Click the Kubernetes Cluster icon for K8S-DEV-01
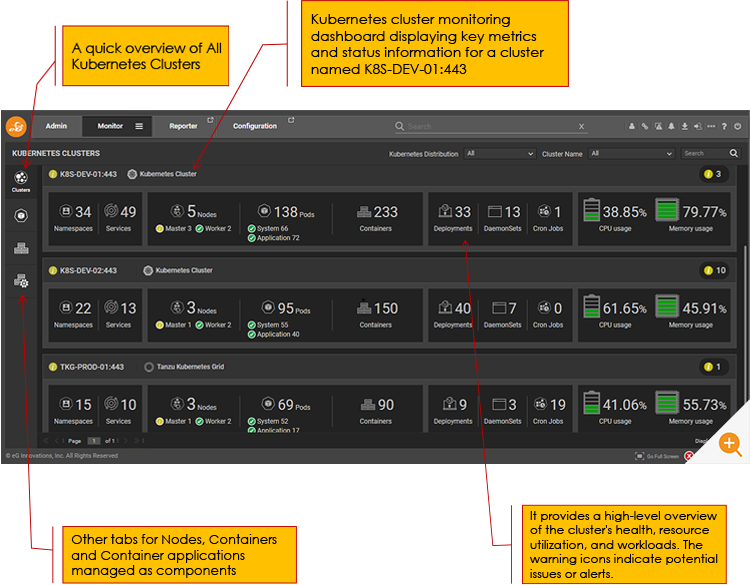 (x=132, y=174)
